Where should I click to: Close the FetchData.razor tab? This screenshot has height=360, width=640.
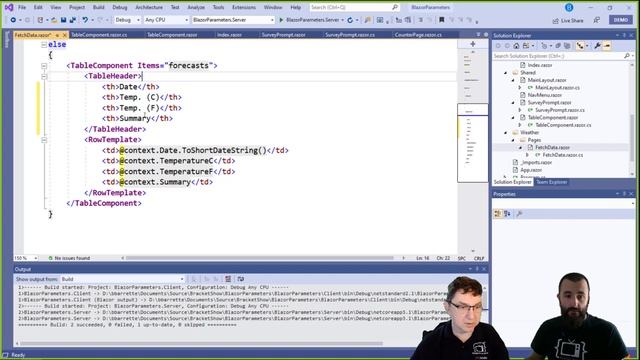(x=64, y=35)
